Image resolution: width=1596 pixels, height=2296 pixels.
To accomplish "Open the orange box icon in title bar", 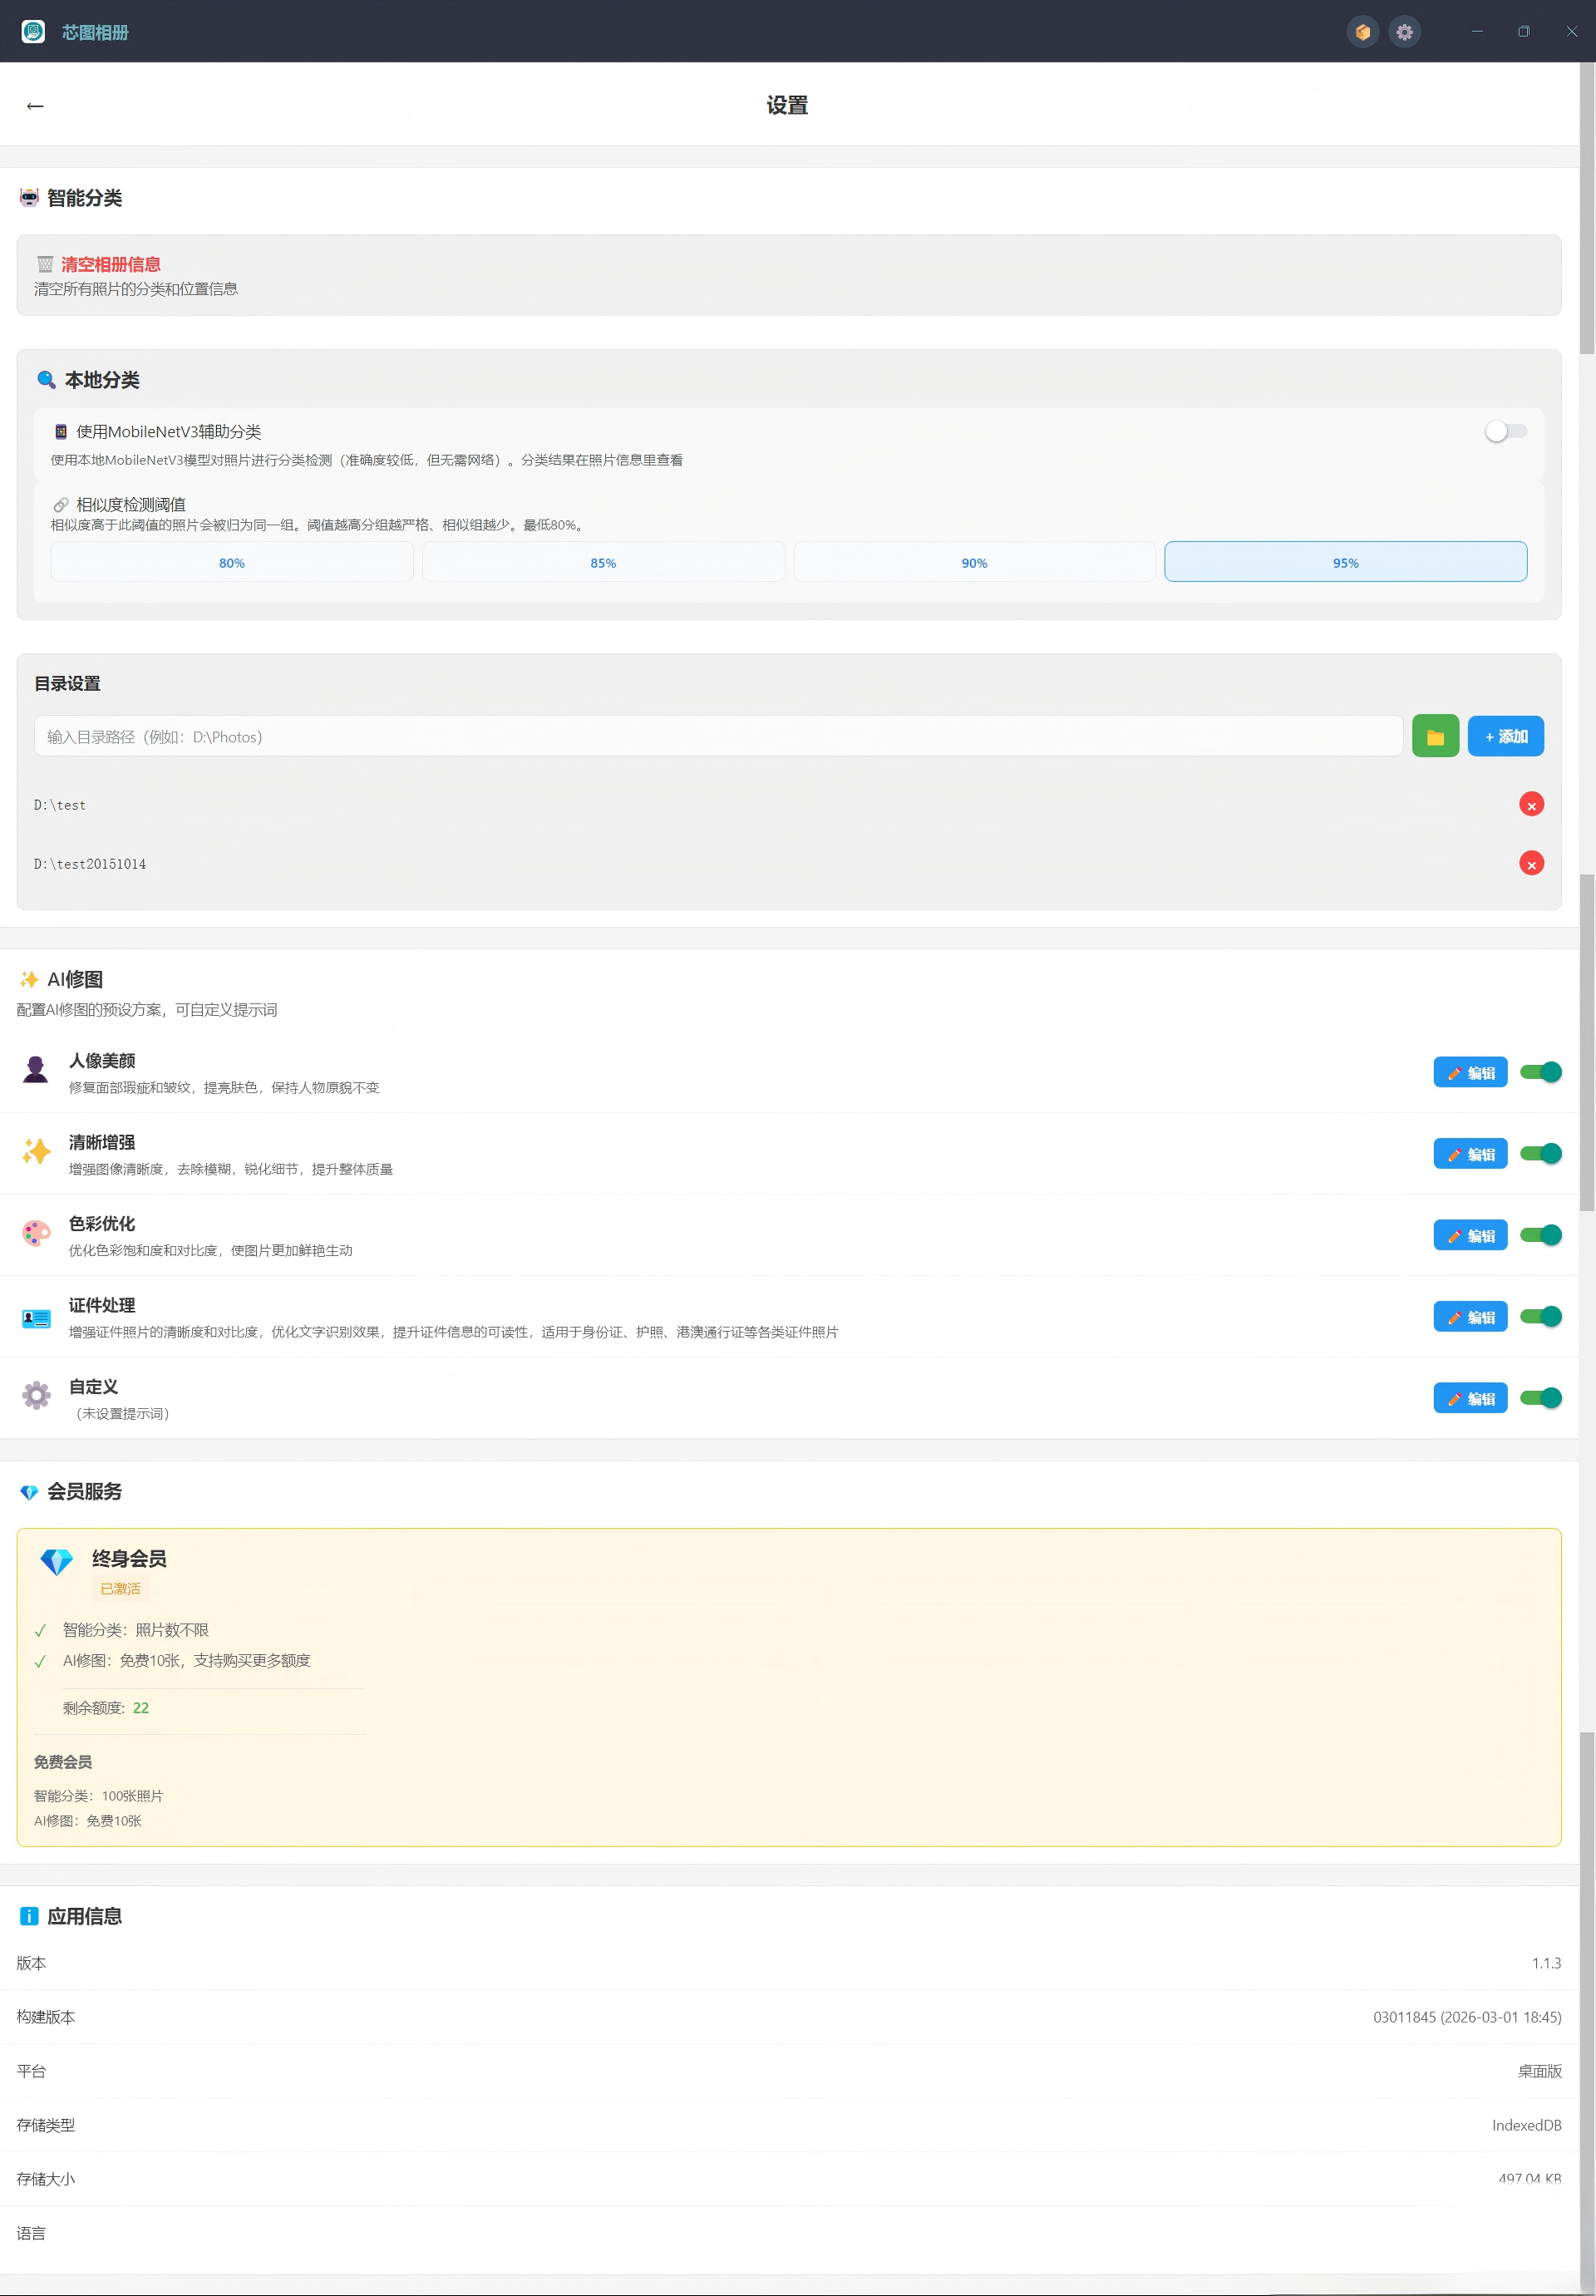I will point(1362,32).
